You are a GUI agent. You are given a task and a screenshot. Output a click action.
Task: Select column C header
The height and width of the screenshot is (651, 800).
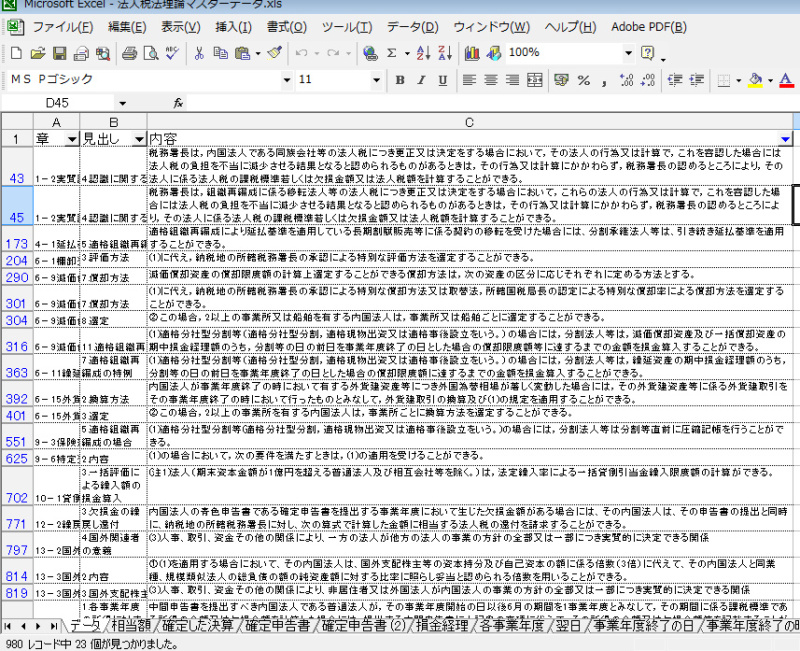[x=469, y=122]
